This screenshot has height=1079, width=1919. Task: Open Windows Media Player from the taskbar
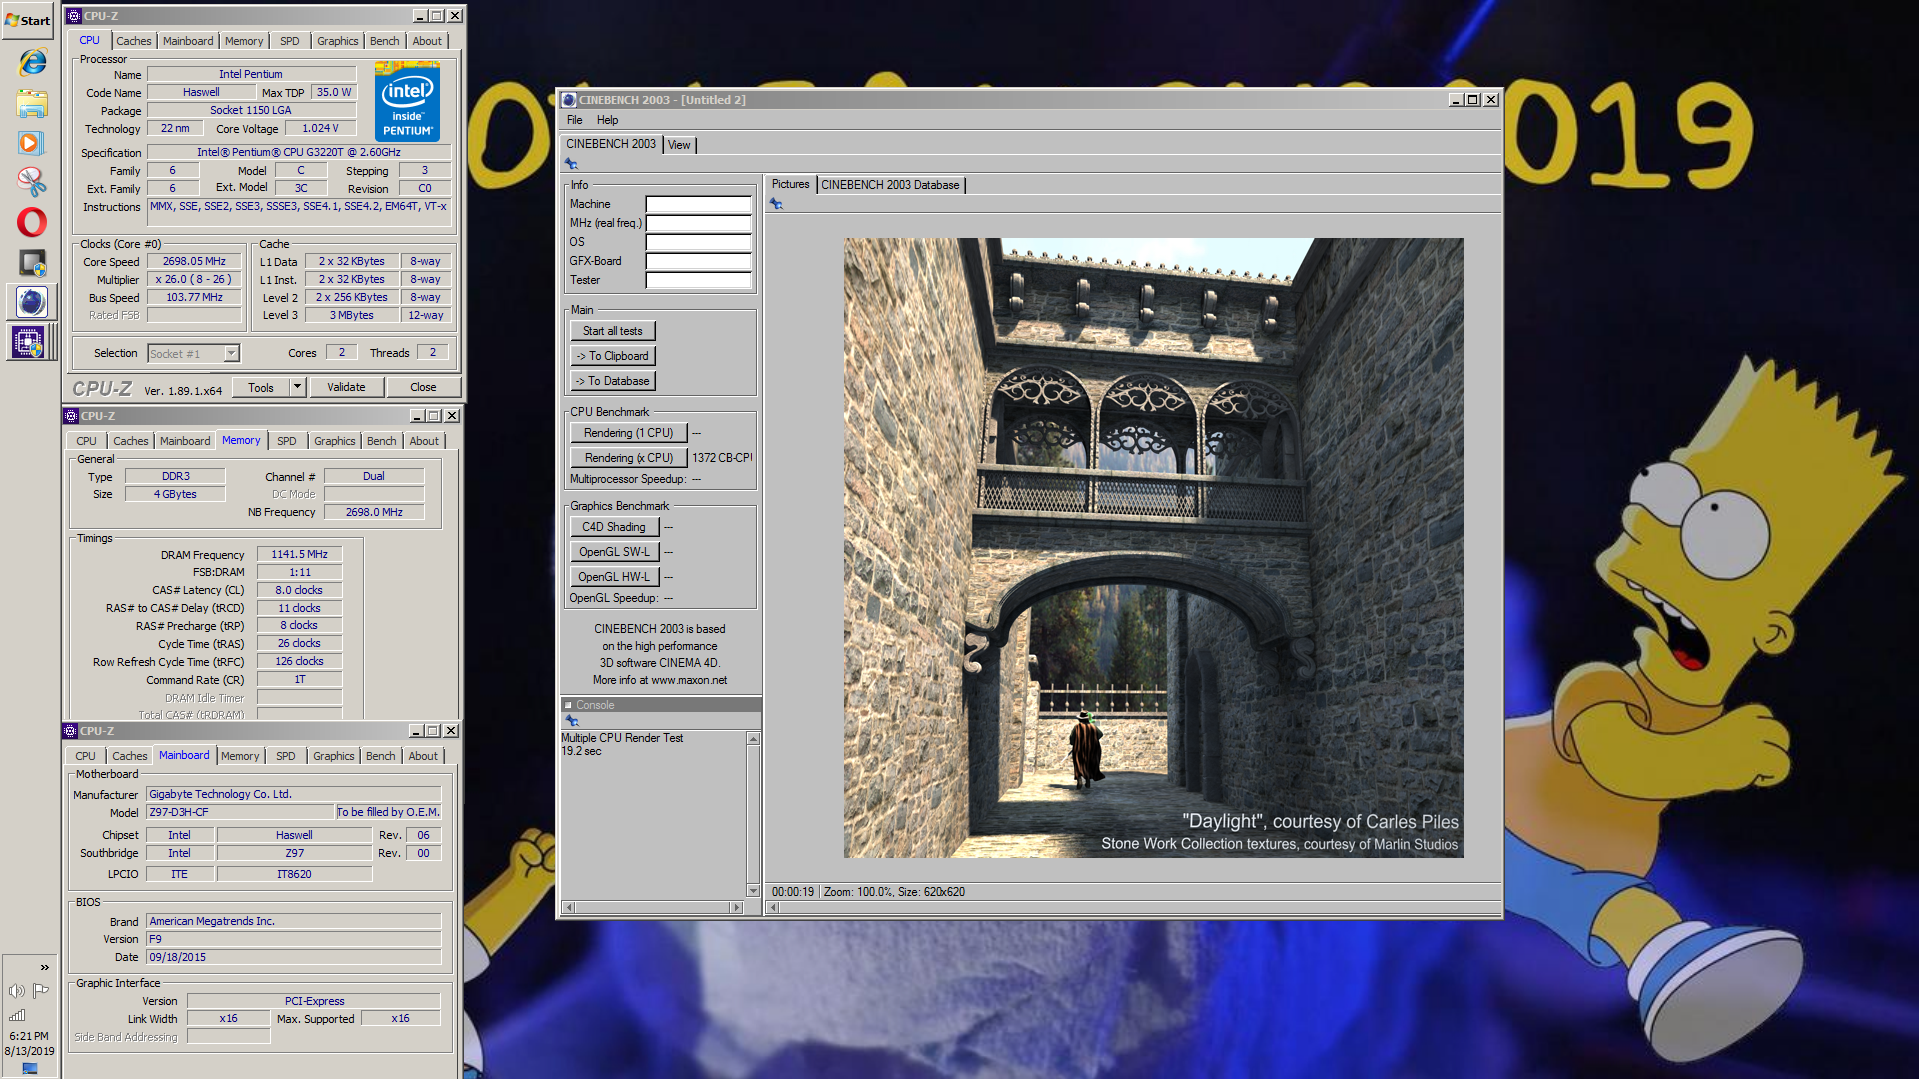coord(31,143)
